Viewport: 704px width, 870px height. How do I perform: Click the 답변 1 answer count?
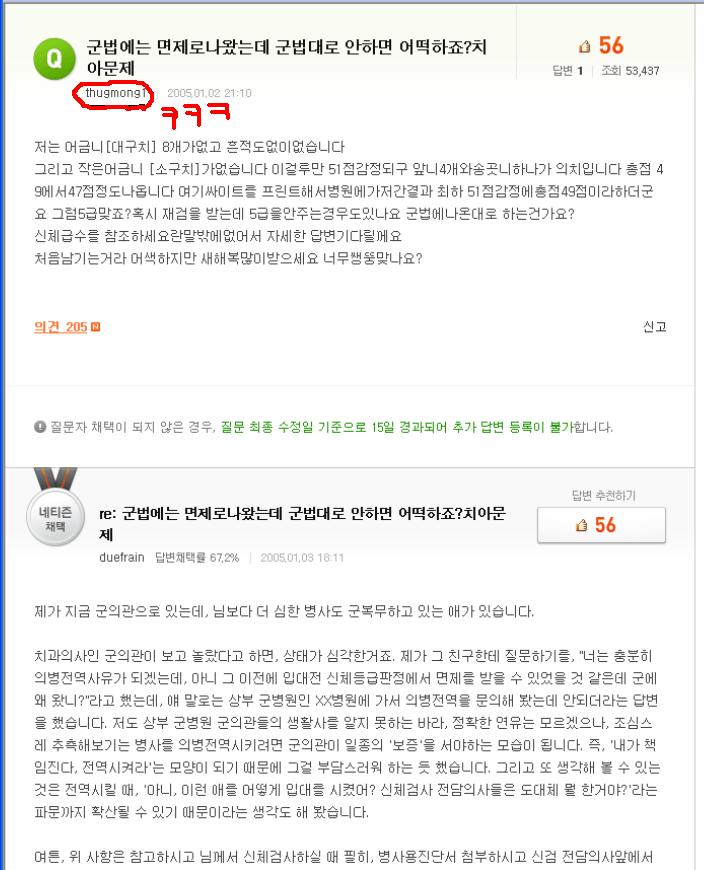[568, 70]
